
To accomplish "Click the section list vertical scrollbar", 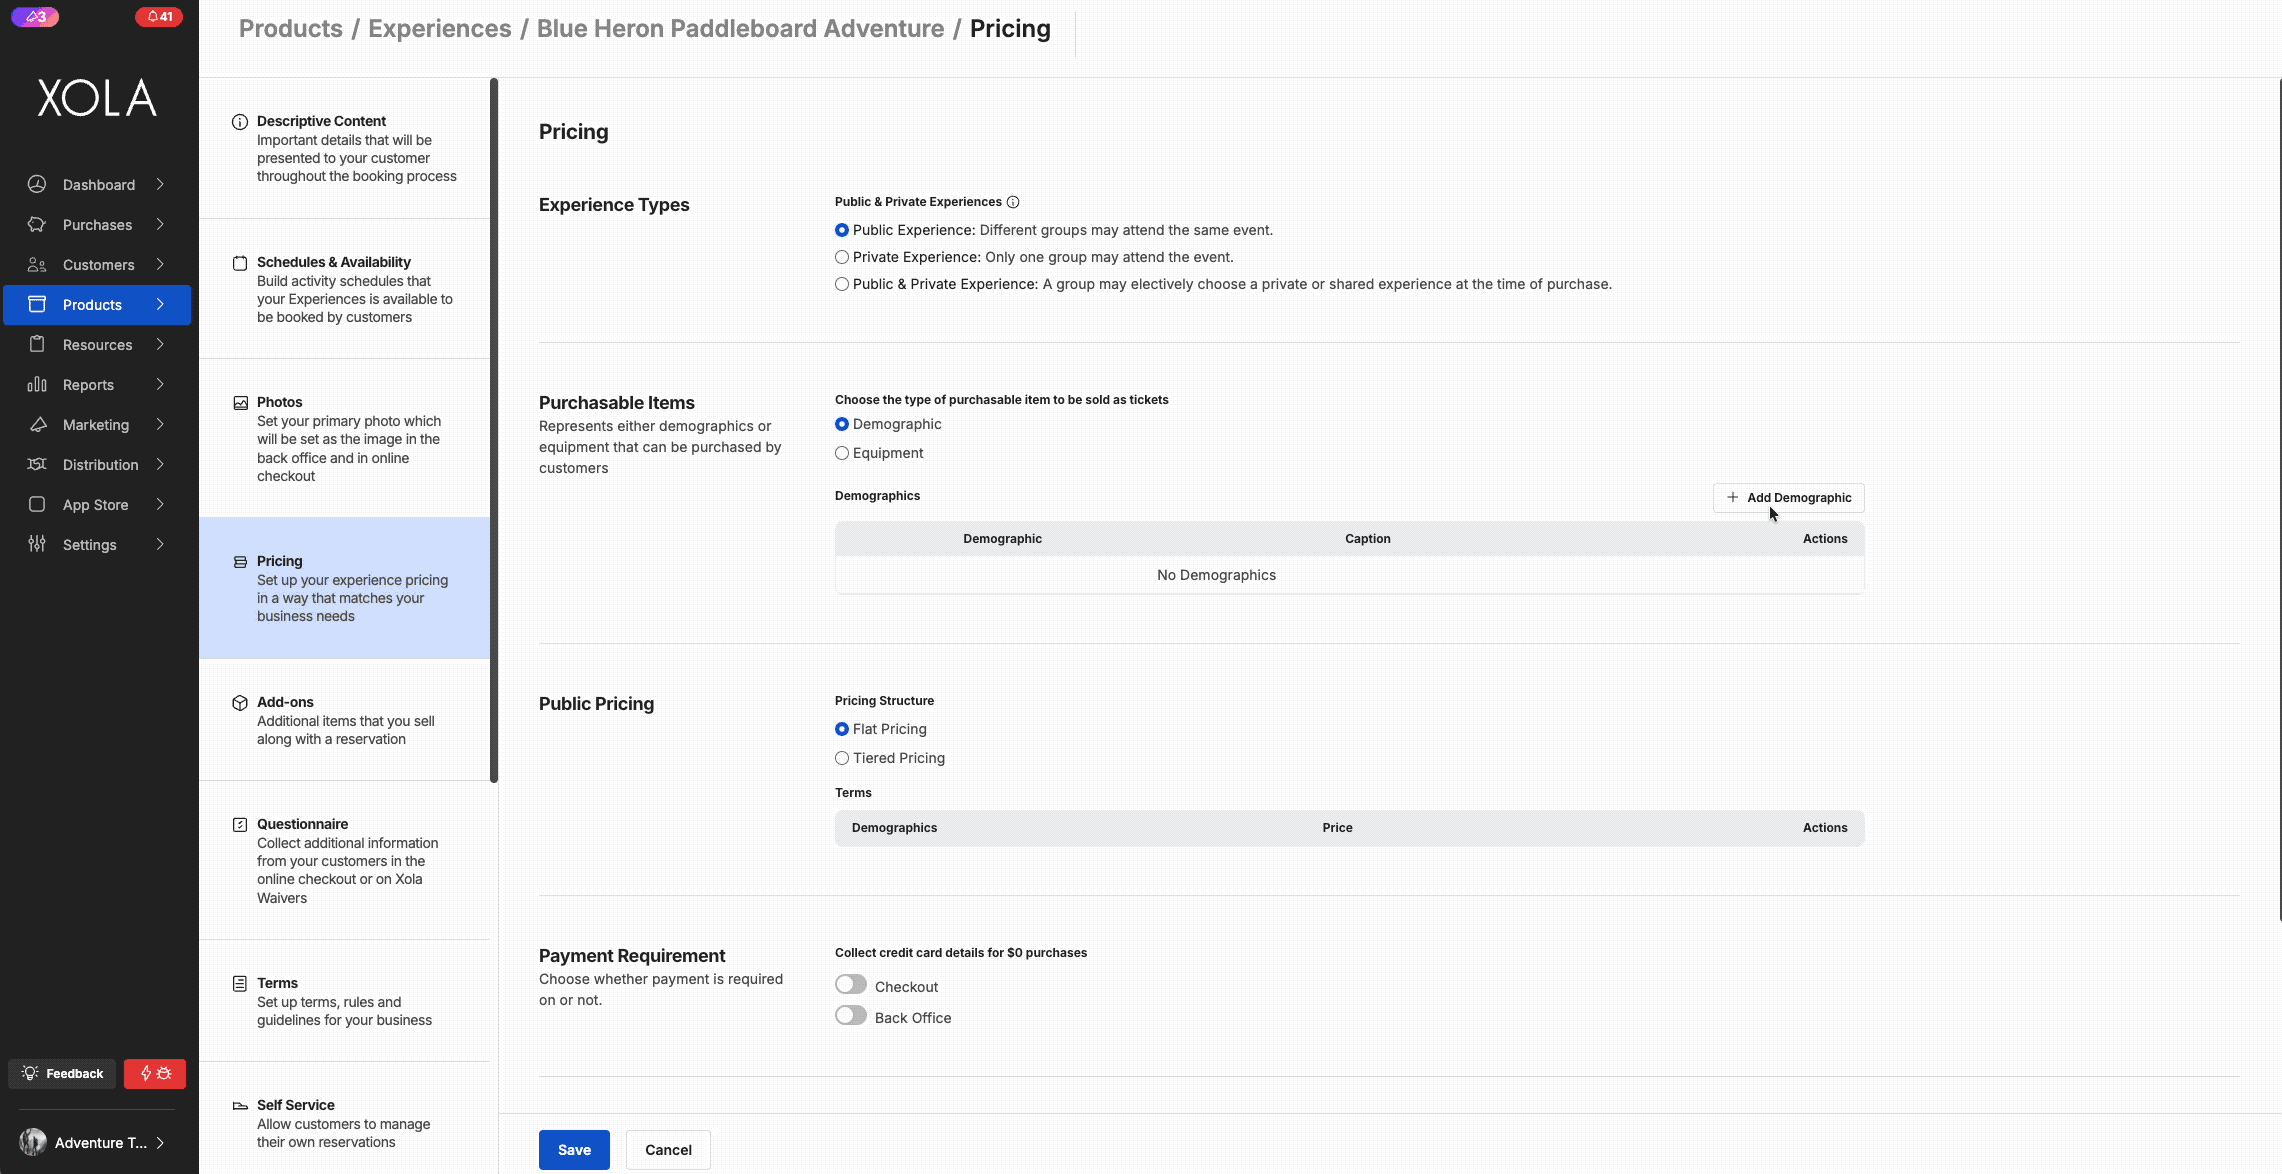I will point(494,430).
